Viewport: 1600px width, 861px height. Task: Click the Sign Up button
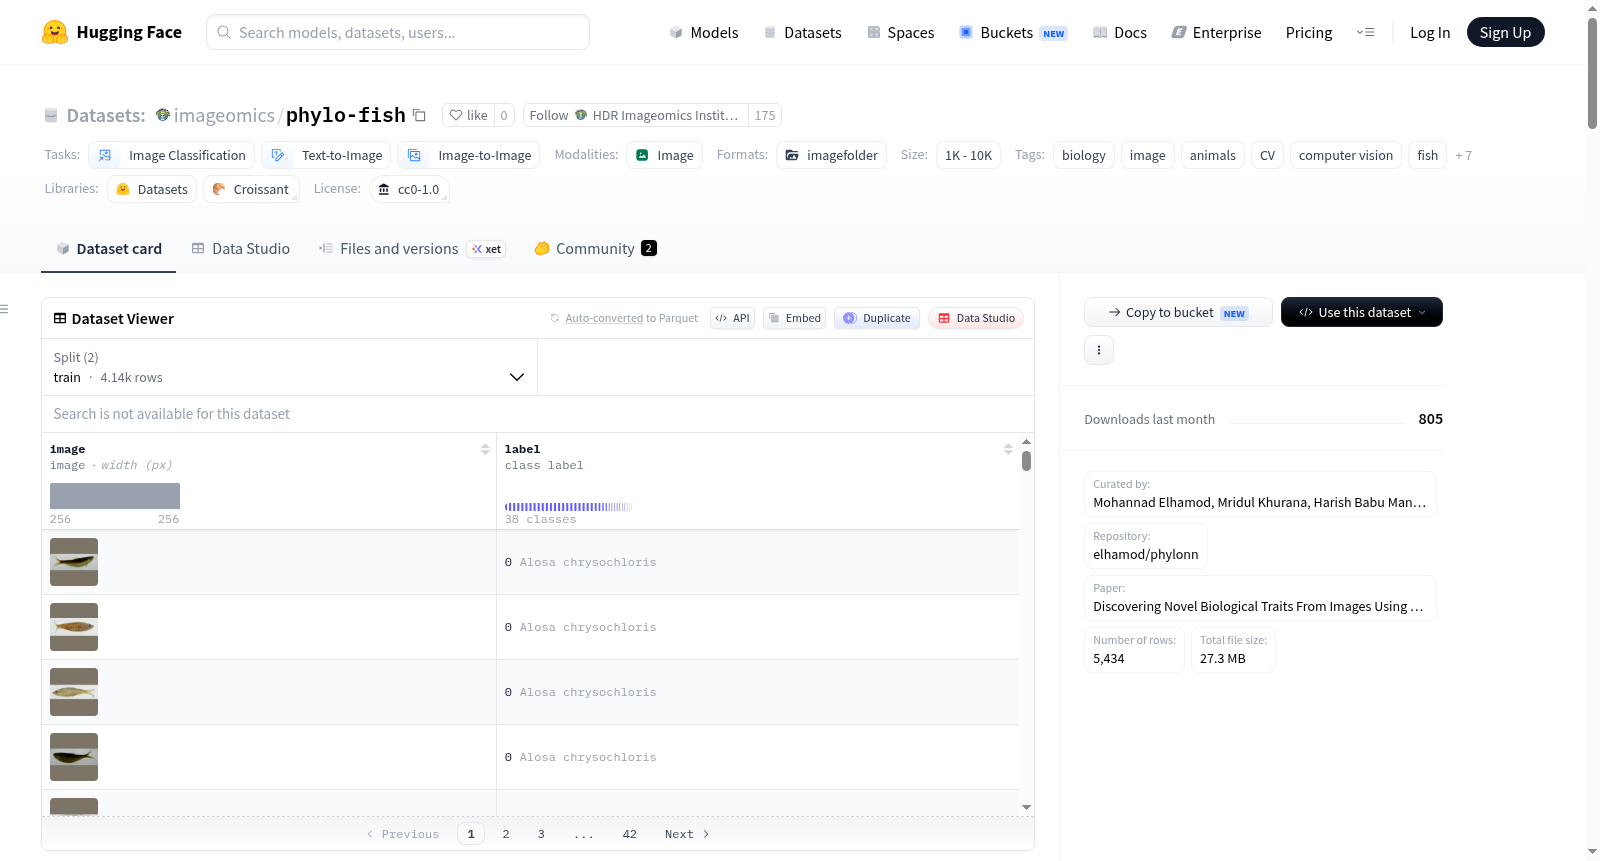pyautogui.click(x=1505, y=32)
